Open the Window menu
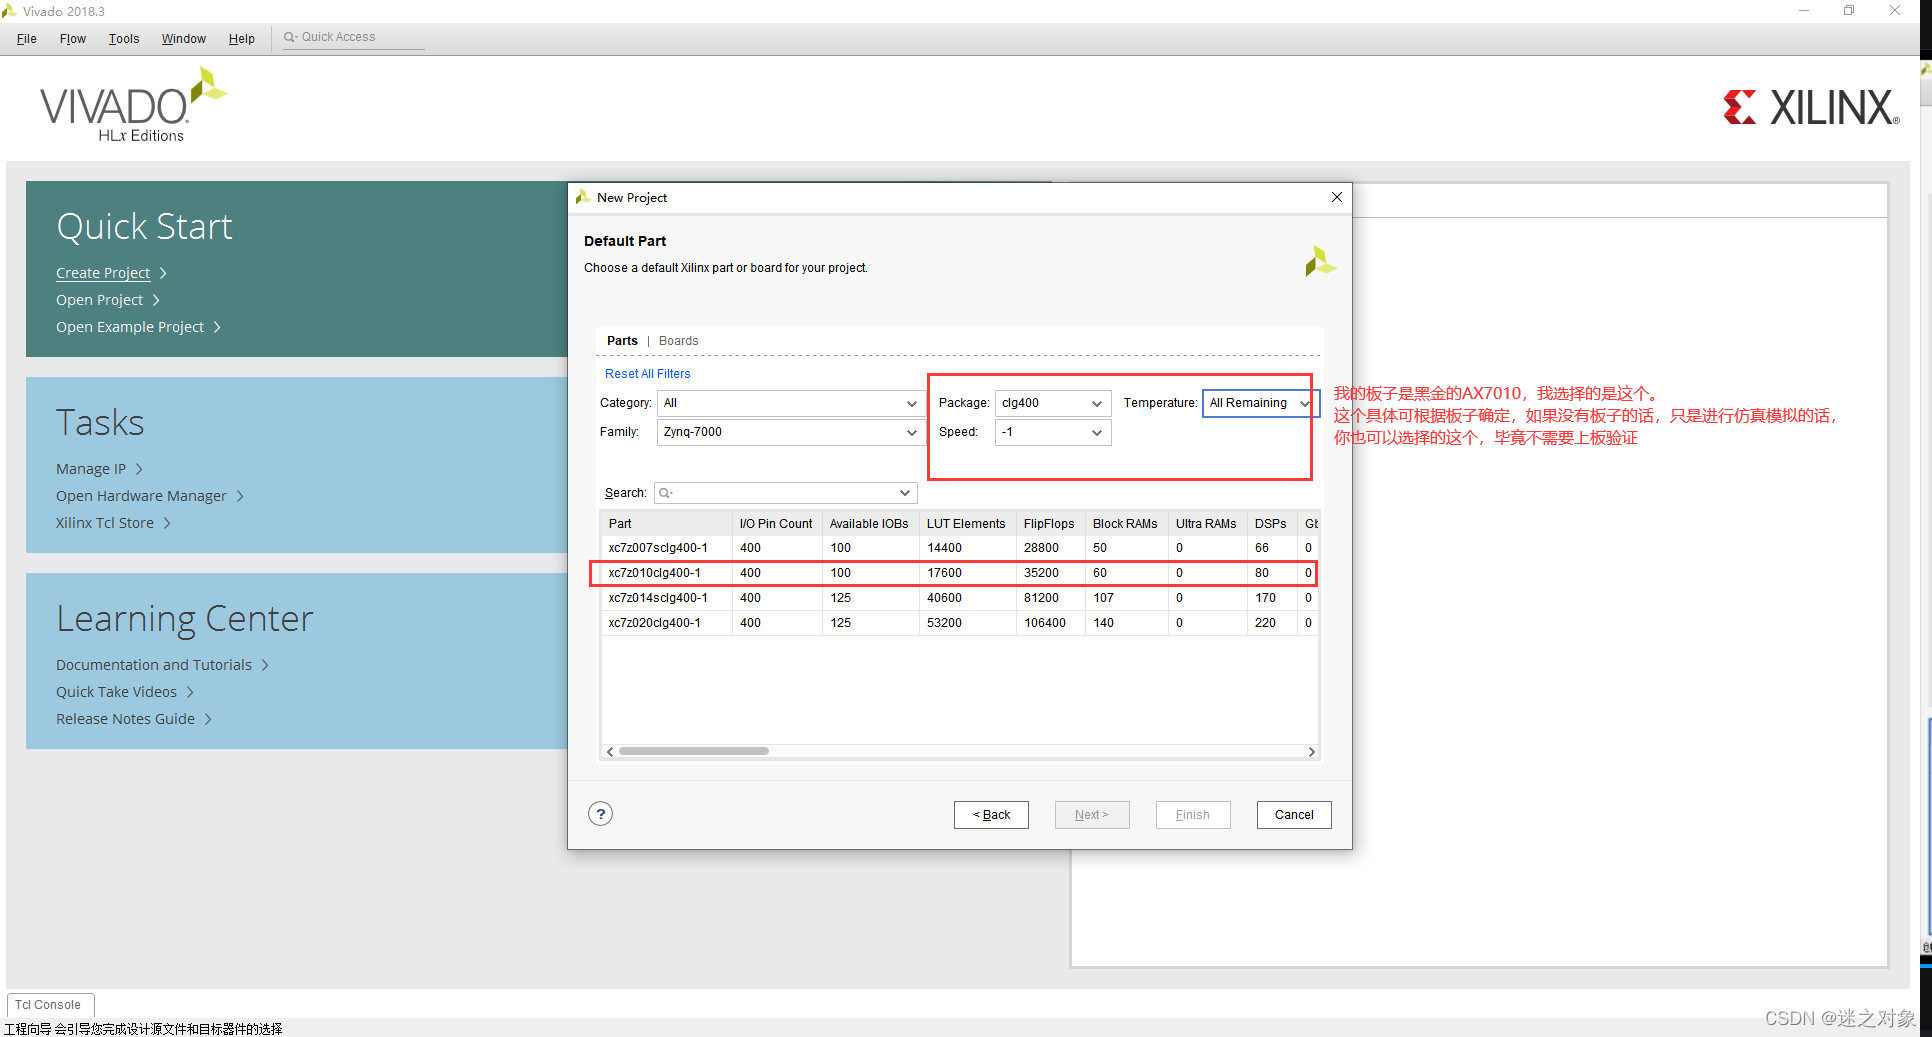1932x1037 pixels. click(184, 39)
